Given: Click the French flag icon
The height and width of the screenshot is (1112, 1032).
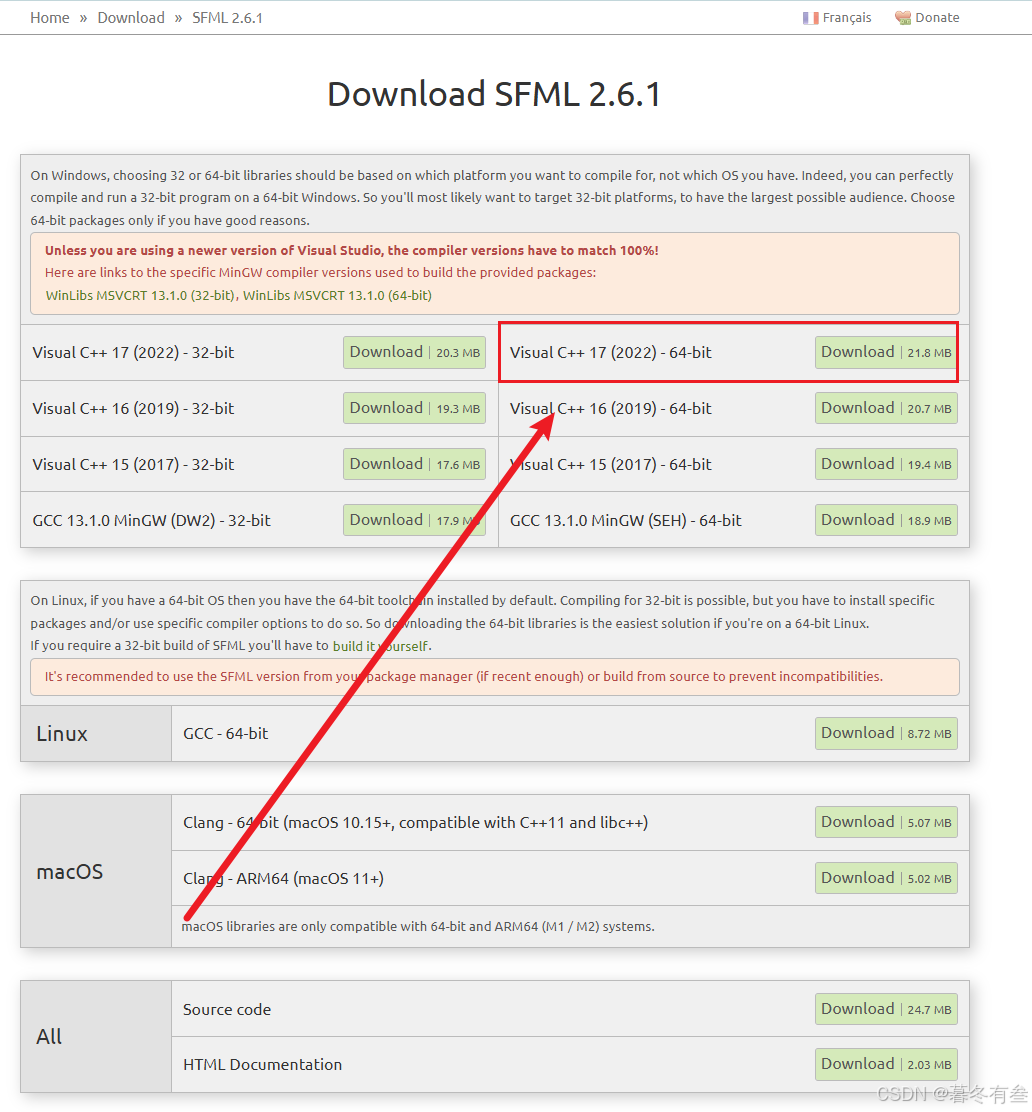Looking at the screenshot, I should pyautogui.click(x=810, y=18).
